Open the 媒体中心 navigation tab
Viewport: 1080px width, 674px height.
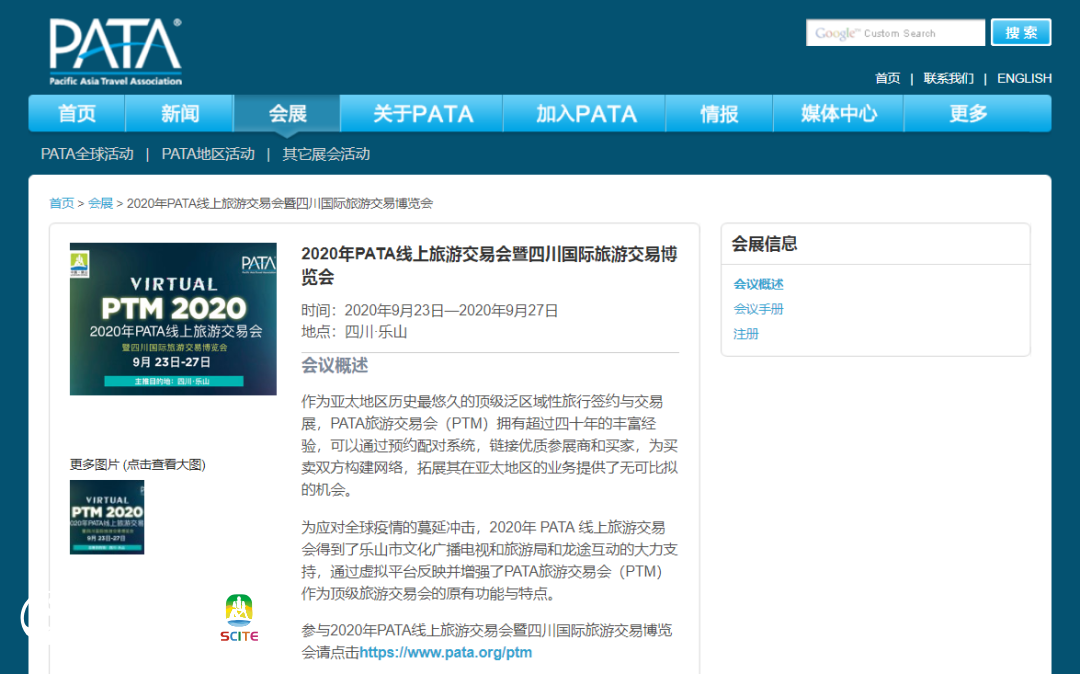[x=838, y=114]
